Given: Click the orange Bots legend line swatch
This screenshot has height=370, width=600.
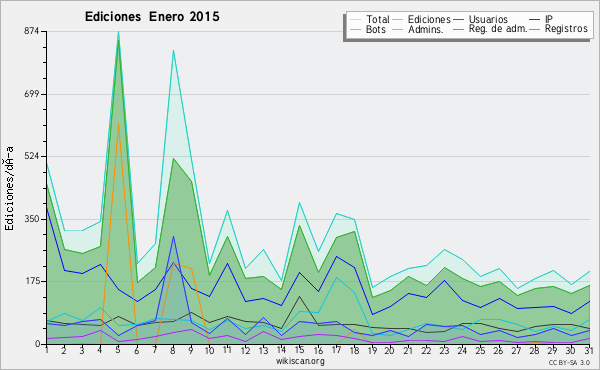Looking at the screenshot, I should click(x=356, y=29).
